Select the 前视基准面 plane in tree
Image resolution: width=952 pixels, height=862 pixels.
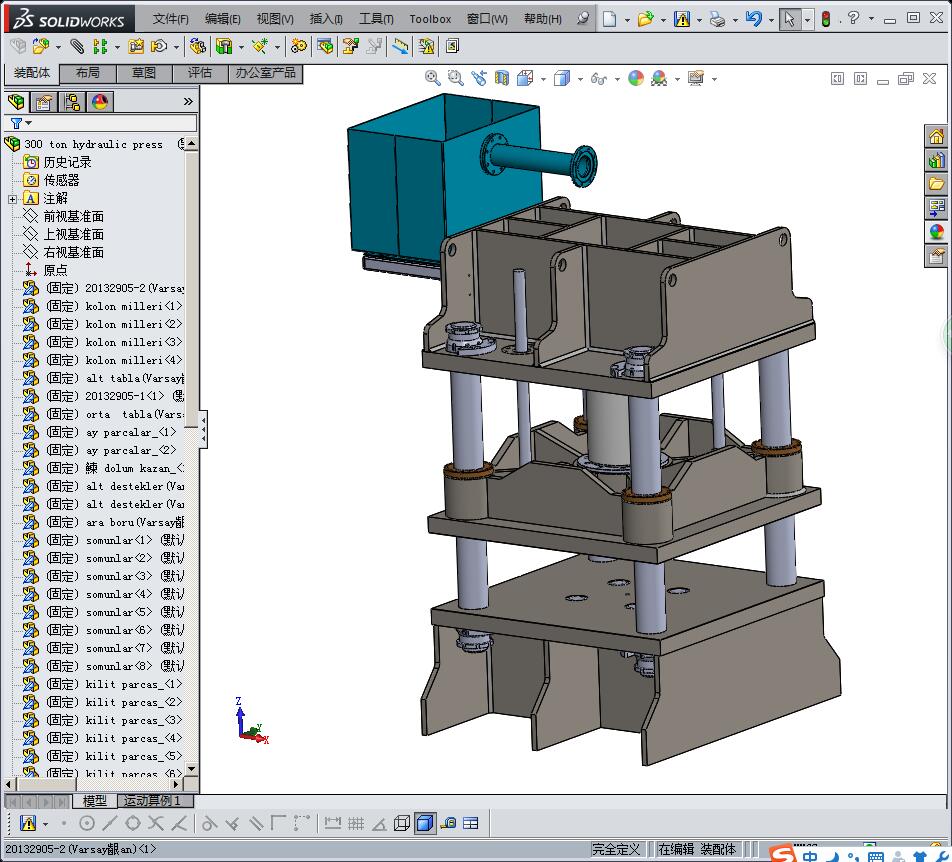coord(73,216)
